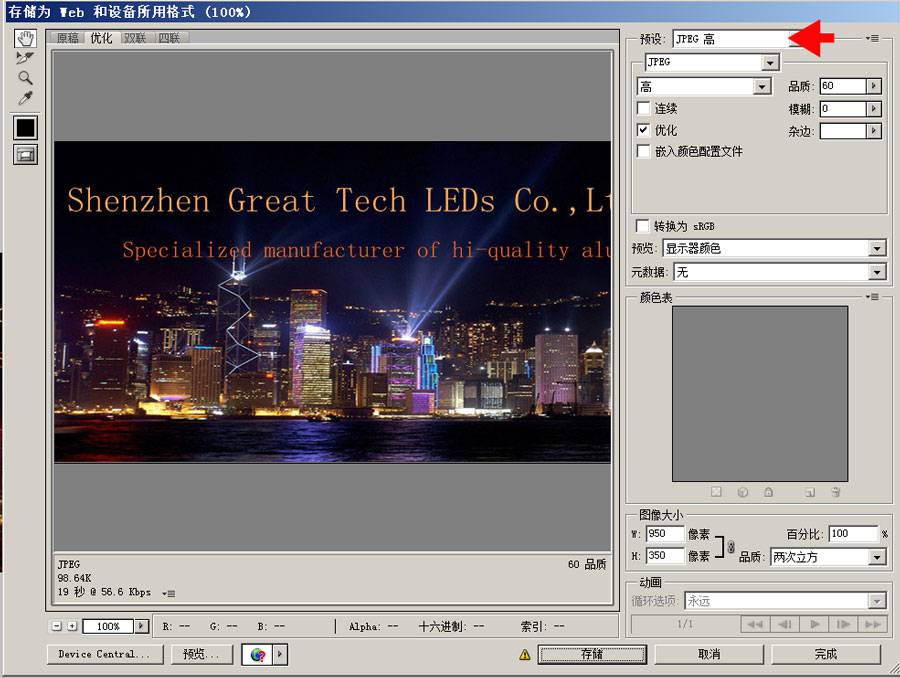Expand the JPEG file format dropdown

point(769,62)
